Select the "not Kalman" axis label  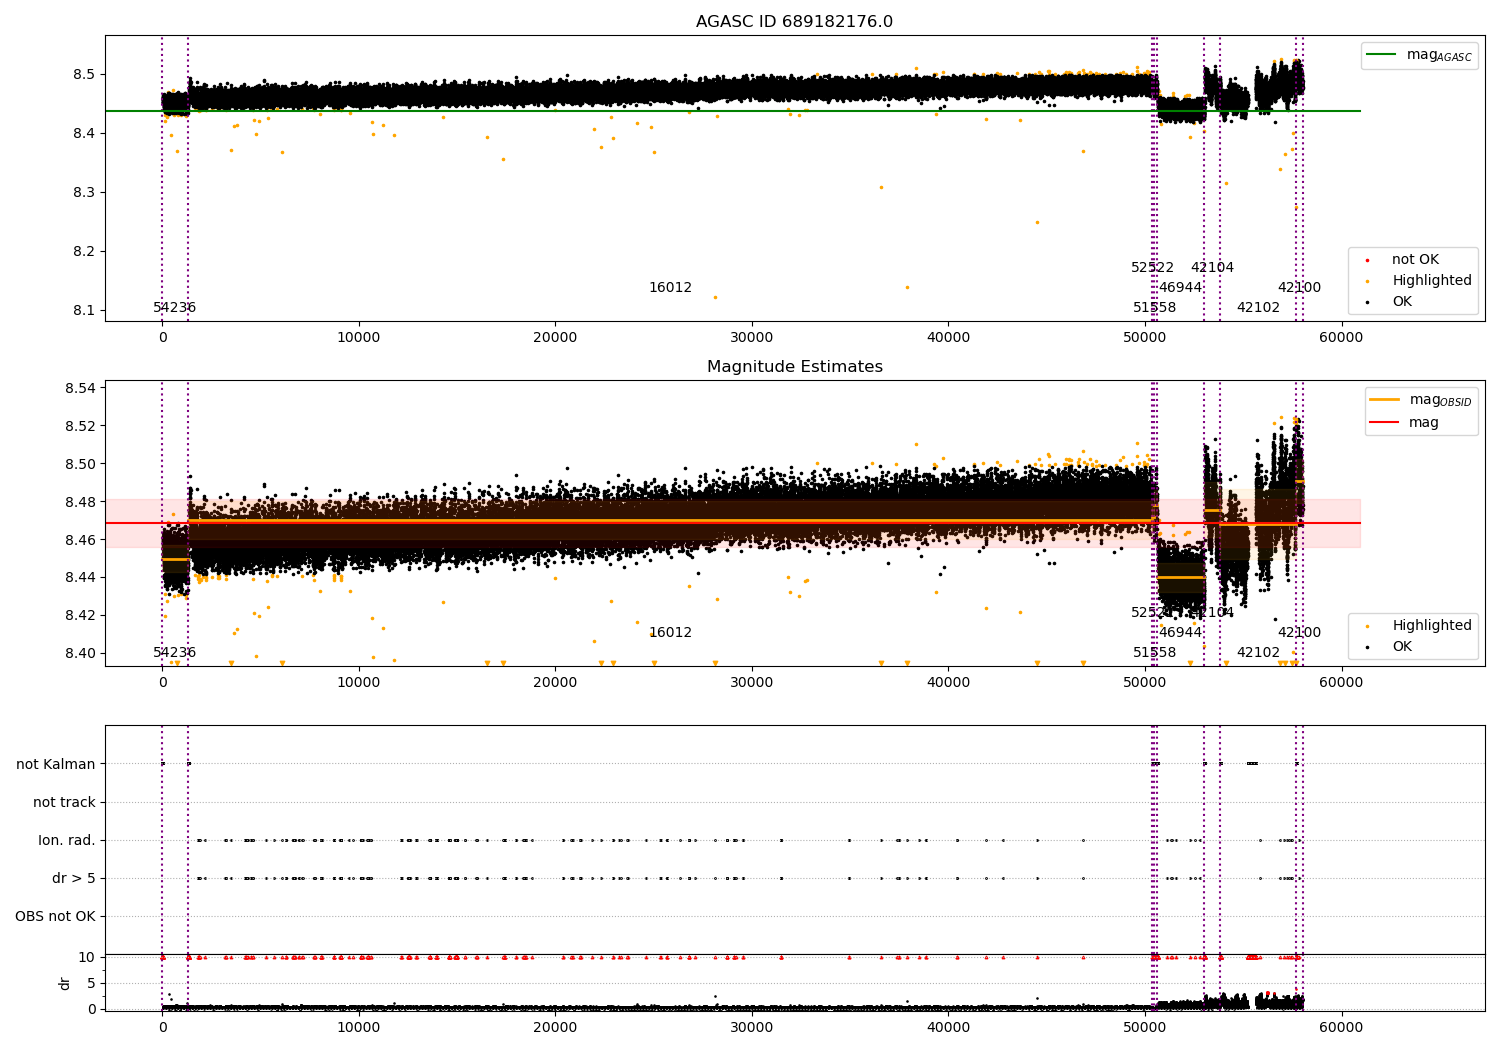pos(55,765)
